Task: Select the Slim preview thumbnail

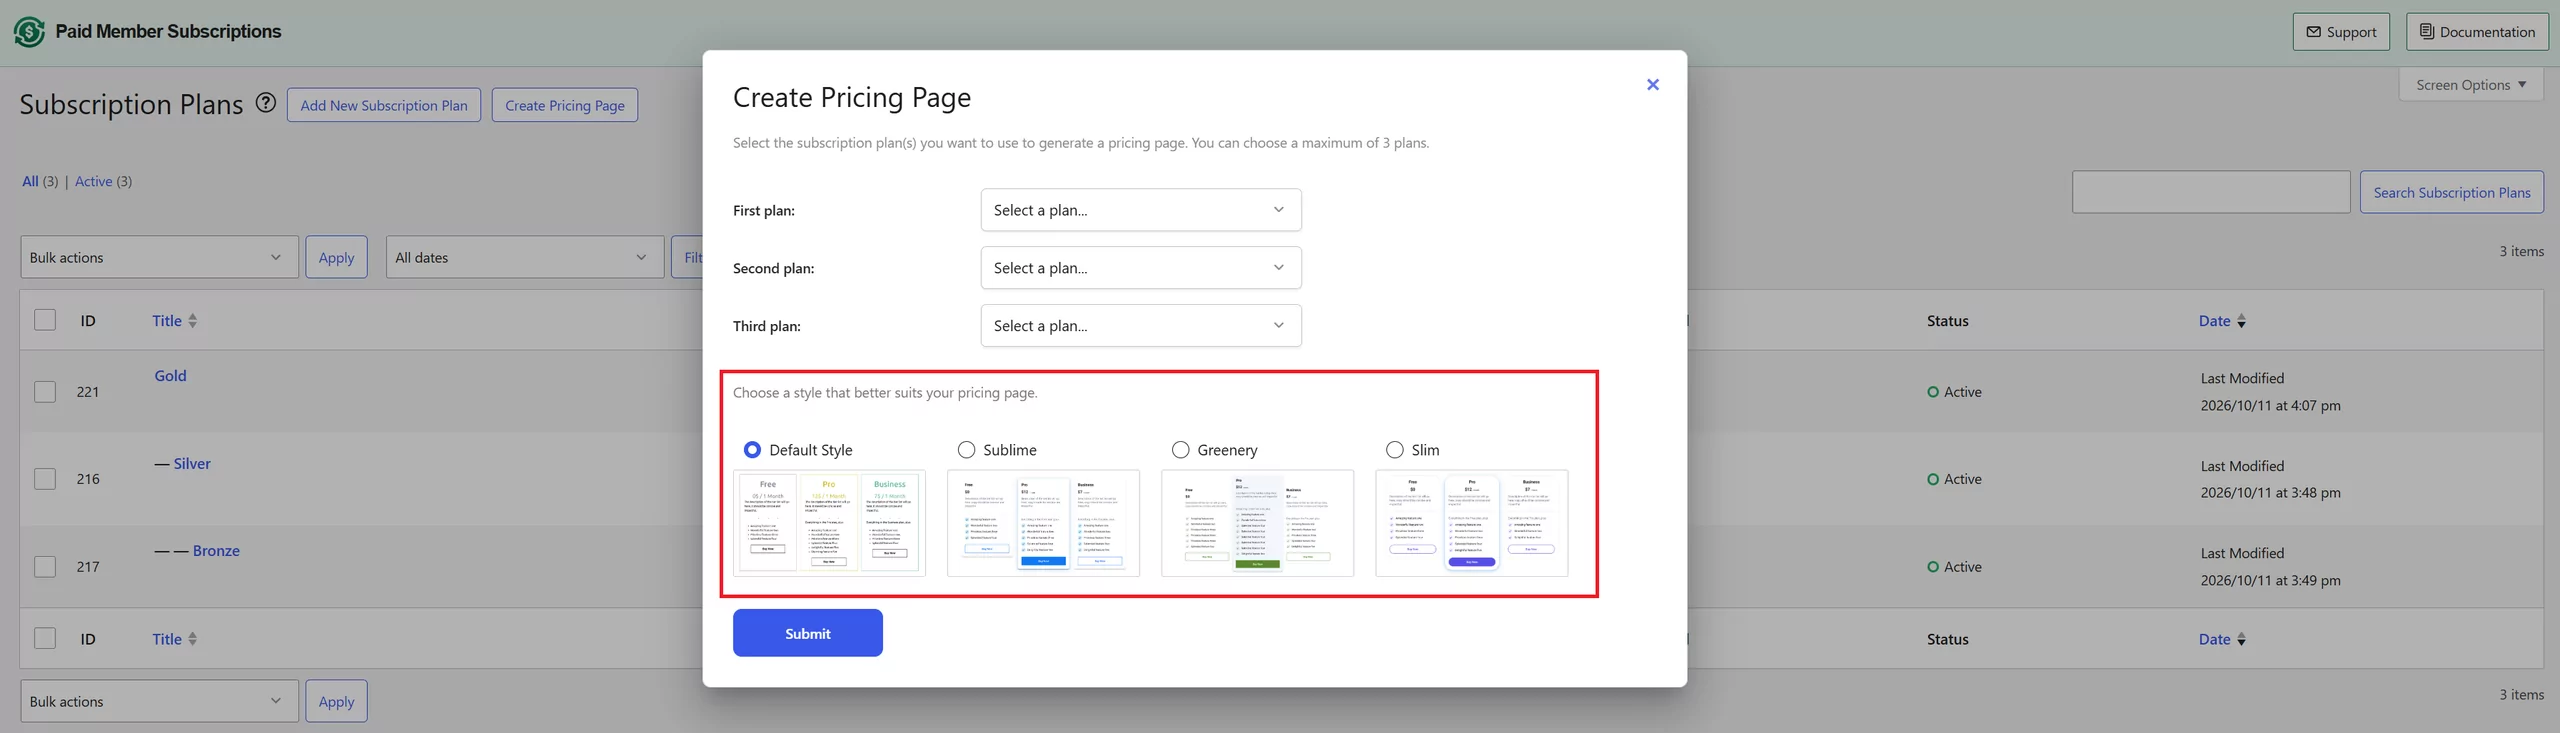Action: click(x=1471, y=523)
